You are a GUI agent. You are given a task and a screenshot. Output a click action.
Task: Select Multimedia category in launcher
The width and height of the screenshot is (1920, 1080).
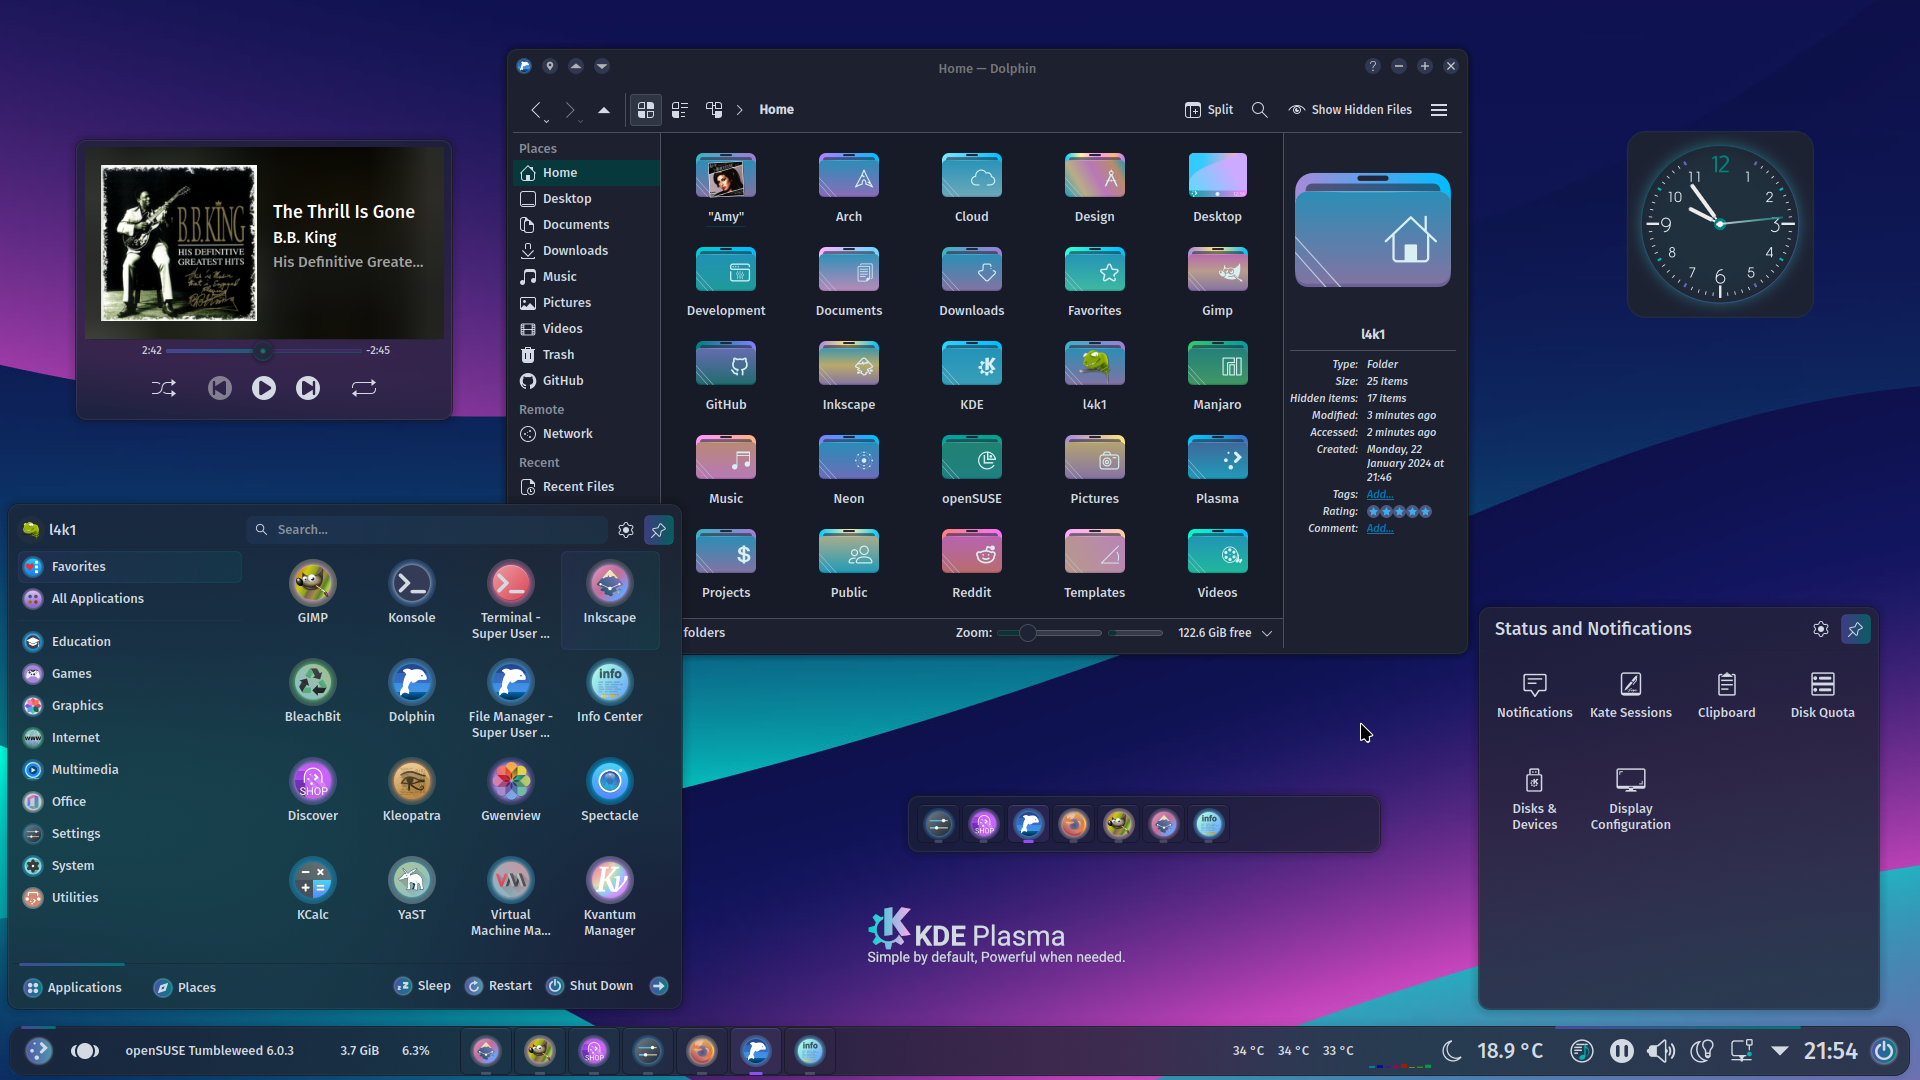point(130,770)
